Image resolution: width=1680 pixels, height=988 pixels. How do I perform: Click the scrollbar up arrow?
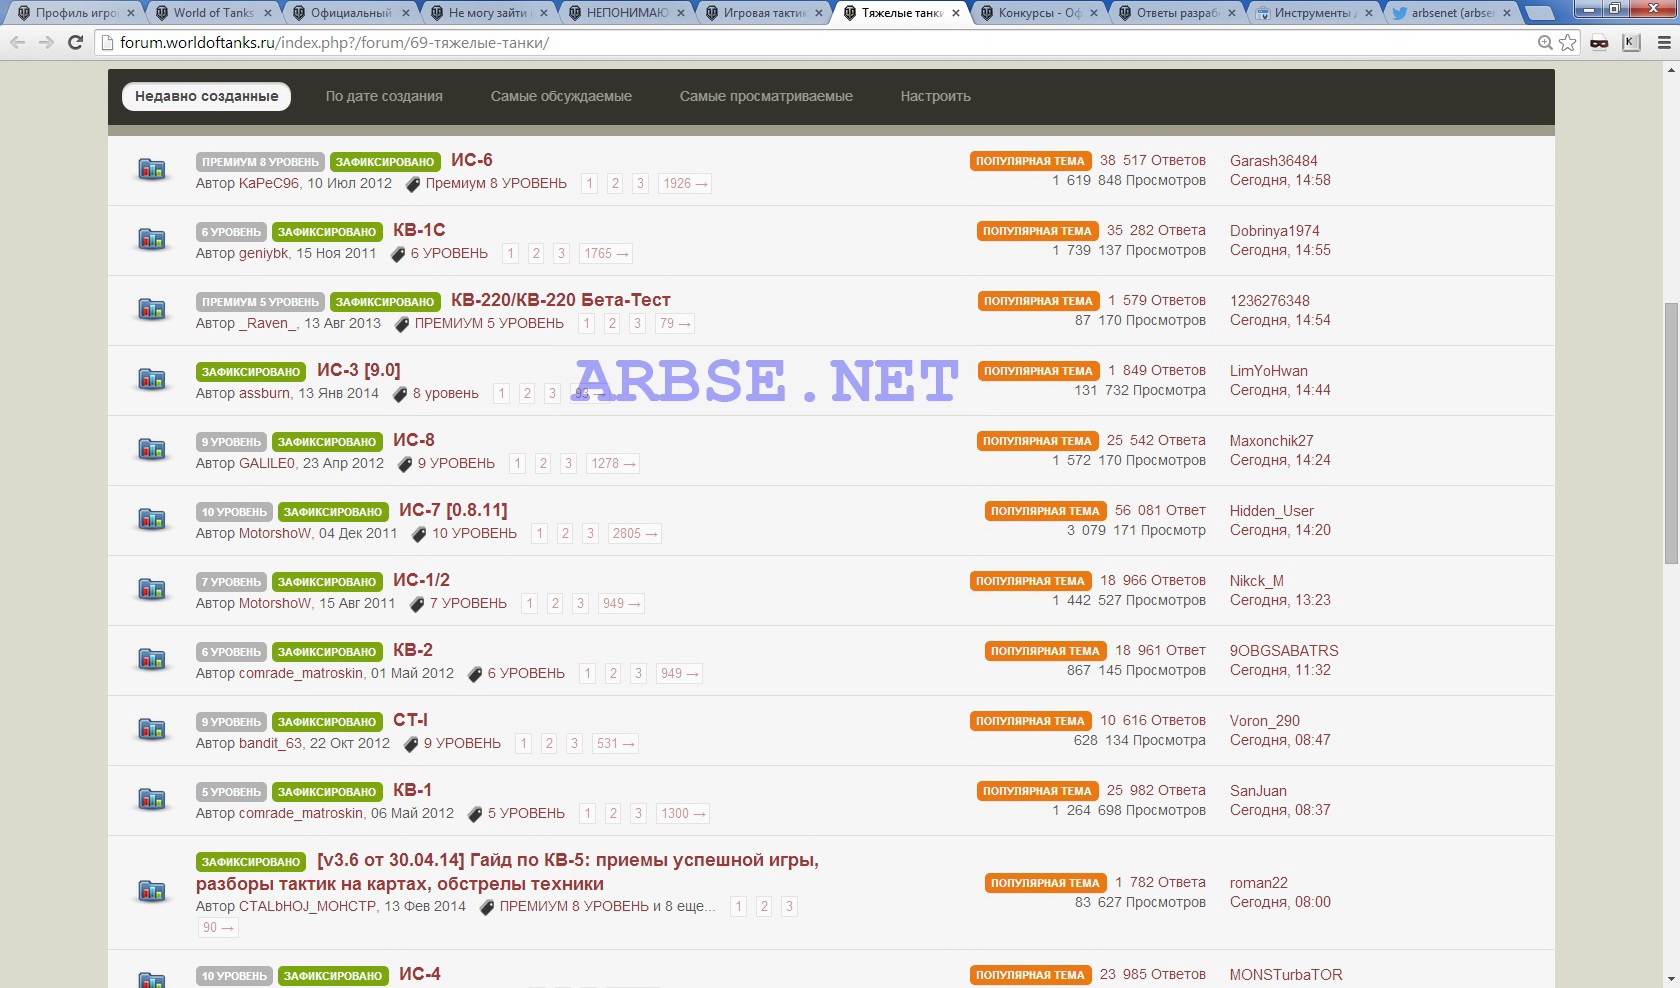pyautogui.click(x=1671, y=69)
